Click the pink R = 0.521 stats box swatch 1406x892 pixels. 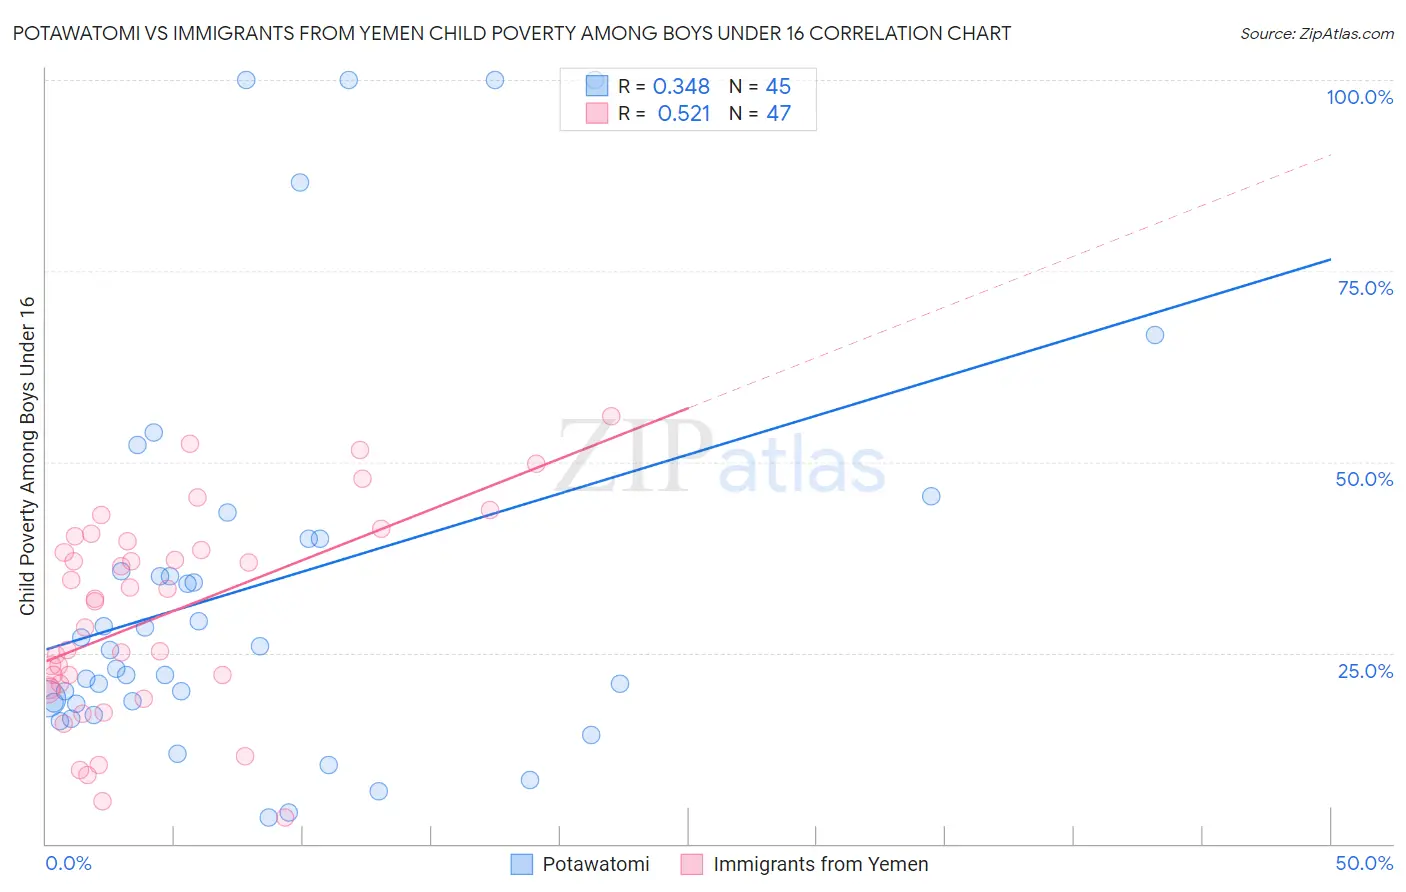(x=597, y=113)
